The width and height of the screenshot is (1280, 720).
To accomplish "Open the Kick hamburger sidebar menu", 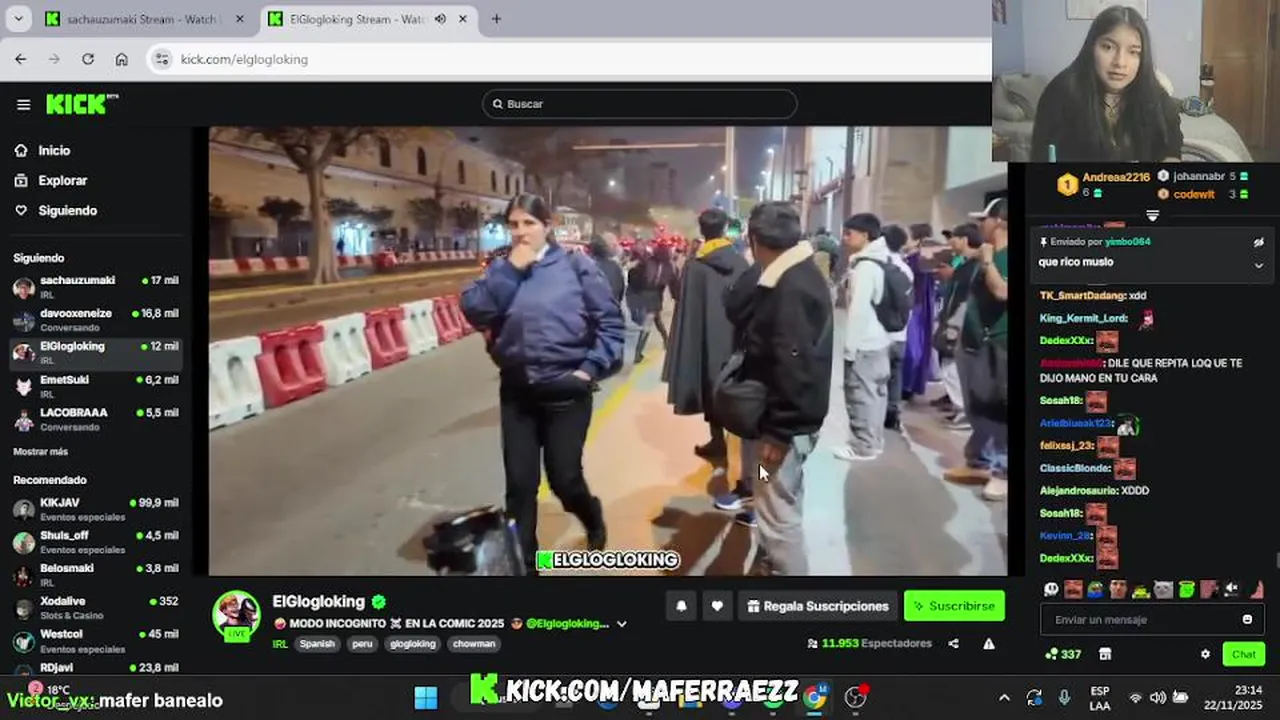I will point(23,104).
